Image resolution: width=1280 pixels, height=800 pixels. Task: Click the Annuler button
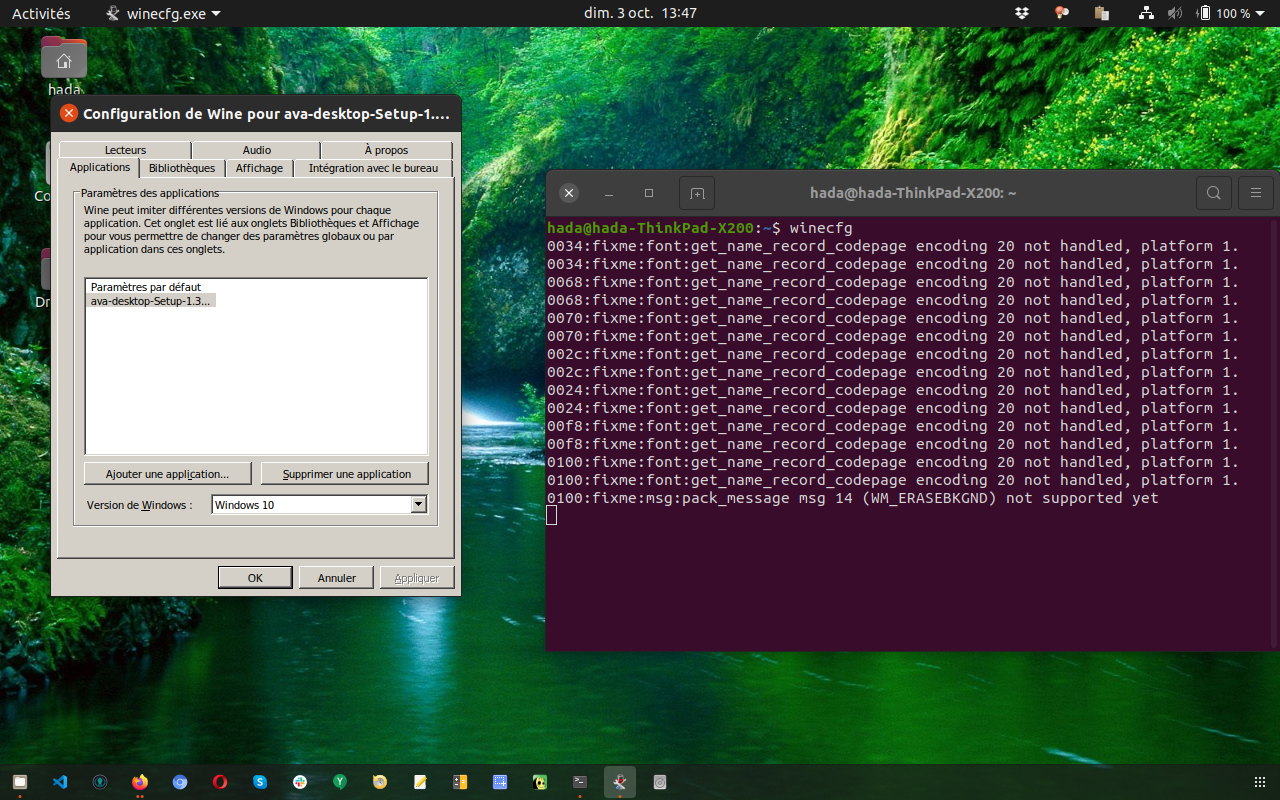pyautogui.click(x=337, y=578)
